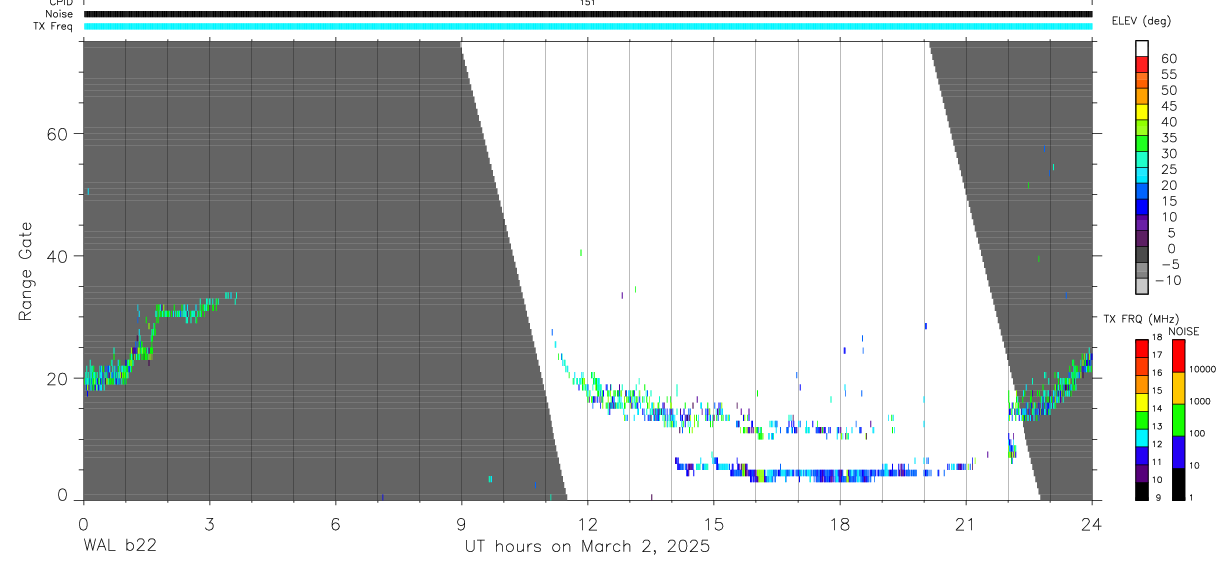Click the '35' label on elevation scale
Image resolution: width=1228 pixels, height=567 pixels.
click(1168, 138)
